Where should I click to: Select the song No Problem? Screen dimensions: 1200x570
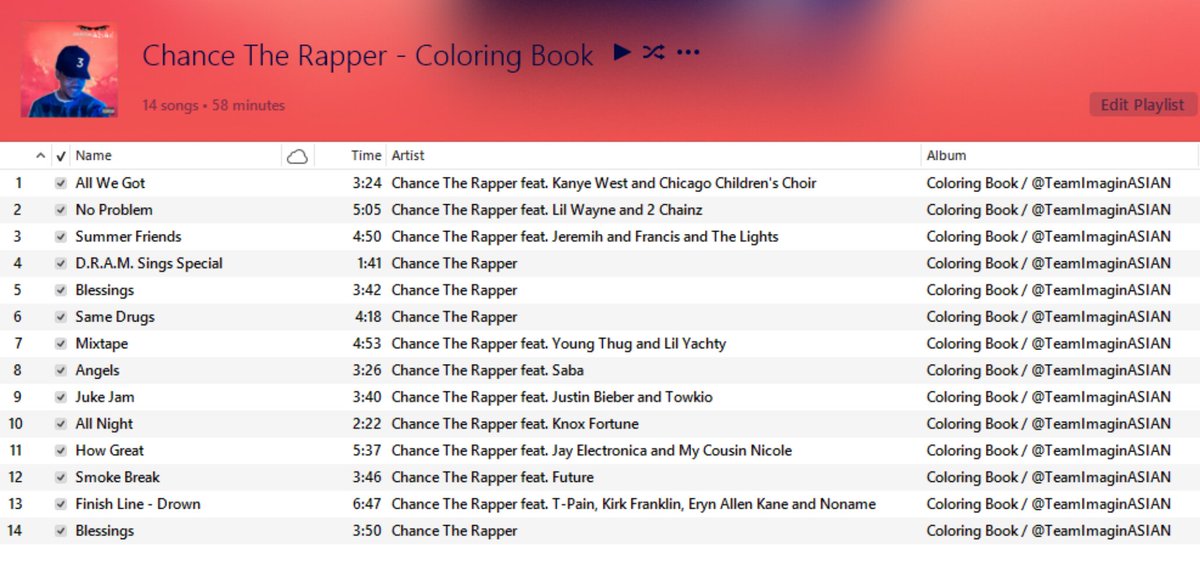click(114, 210)
